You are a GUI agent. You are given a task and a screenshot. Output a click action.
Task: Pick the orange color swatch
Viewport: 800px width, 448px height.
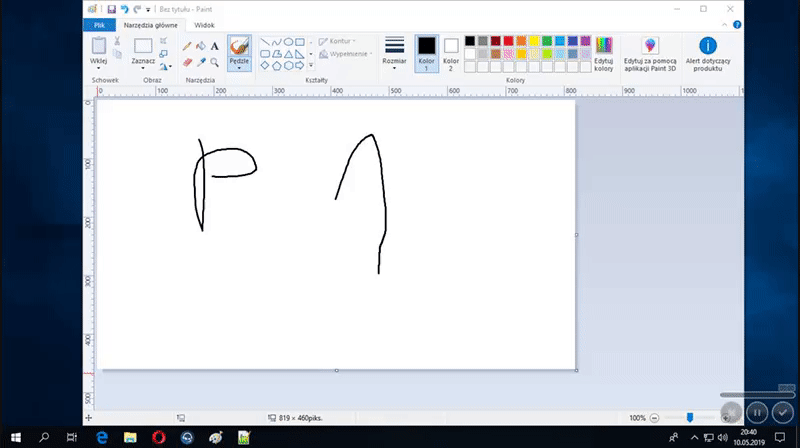pyautogui.click(x=521, y=41)
